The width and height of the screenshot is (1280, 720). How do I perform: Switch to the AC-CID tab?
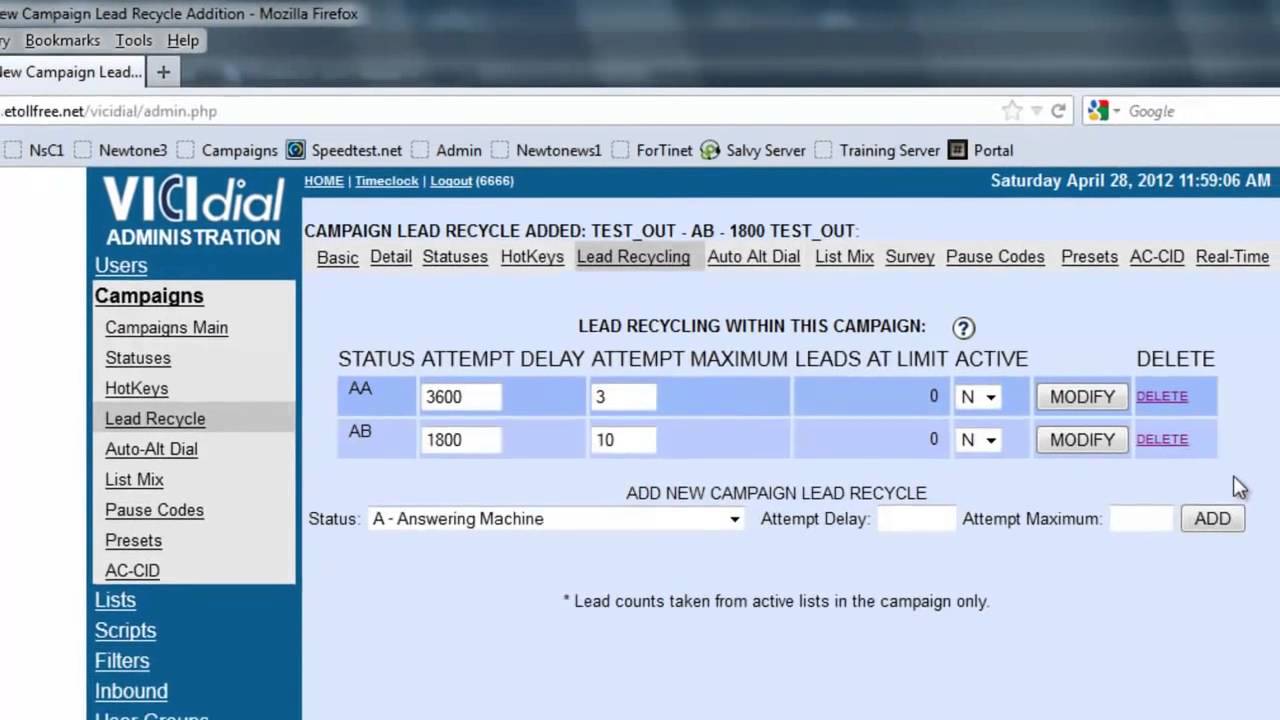tap(1157, 257)
